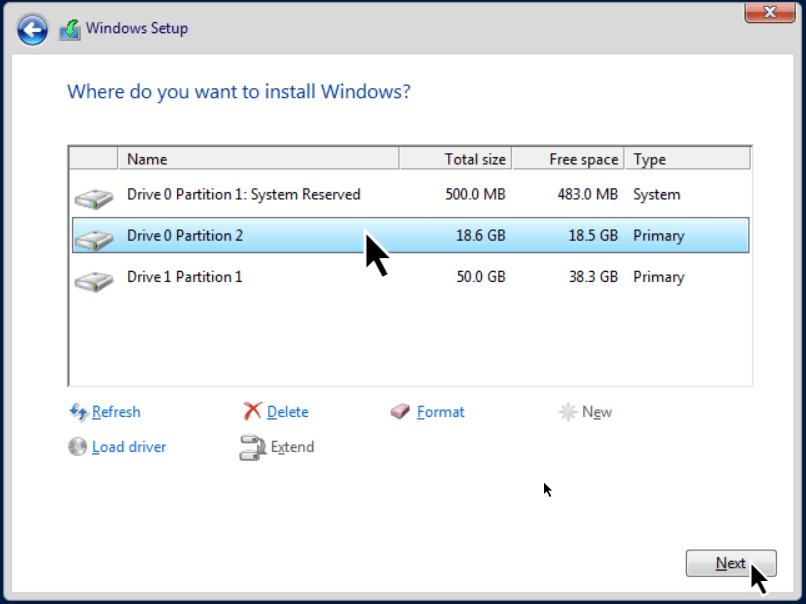Click the drive icon for Drive 1 Partition 1
The image size is (806, 604).
94,281
